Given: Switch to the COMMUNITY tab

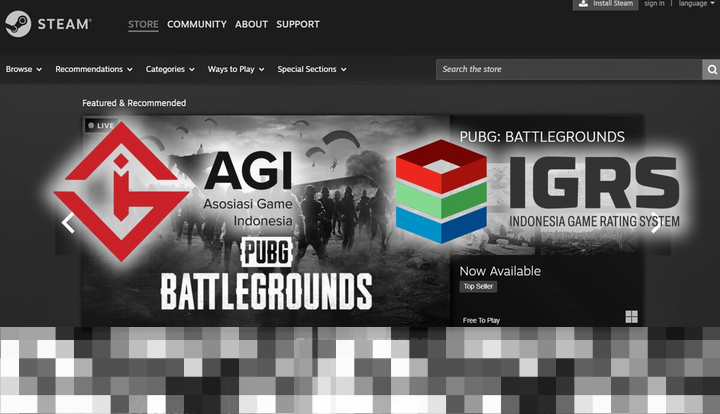Looking at the screenshot, I should pyautogui.click(x=196, y=24).
